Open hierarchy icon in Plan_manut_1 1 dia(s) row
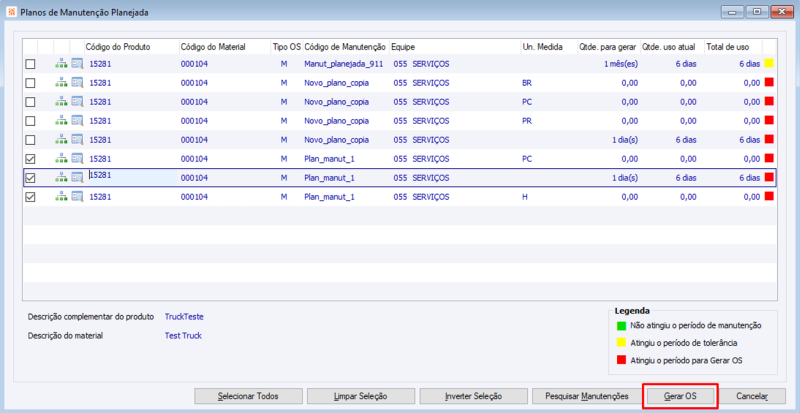This screenshot has width=800, height=413. pos(61,178)
